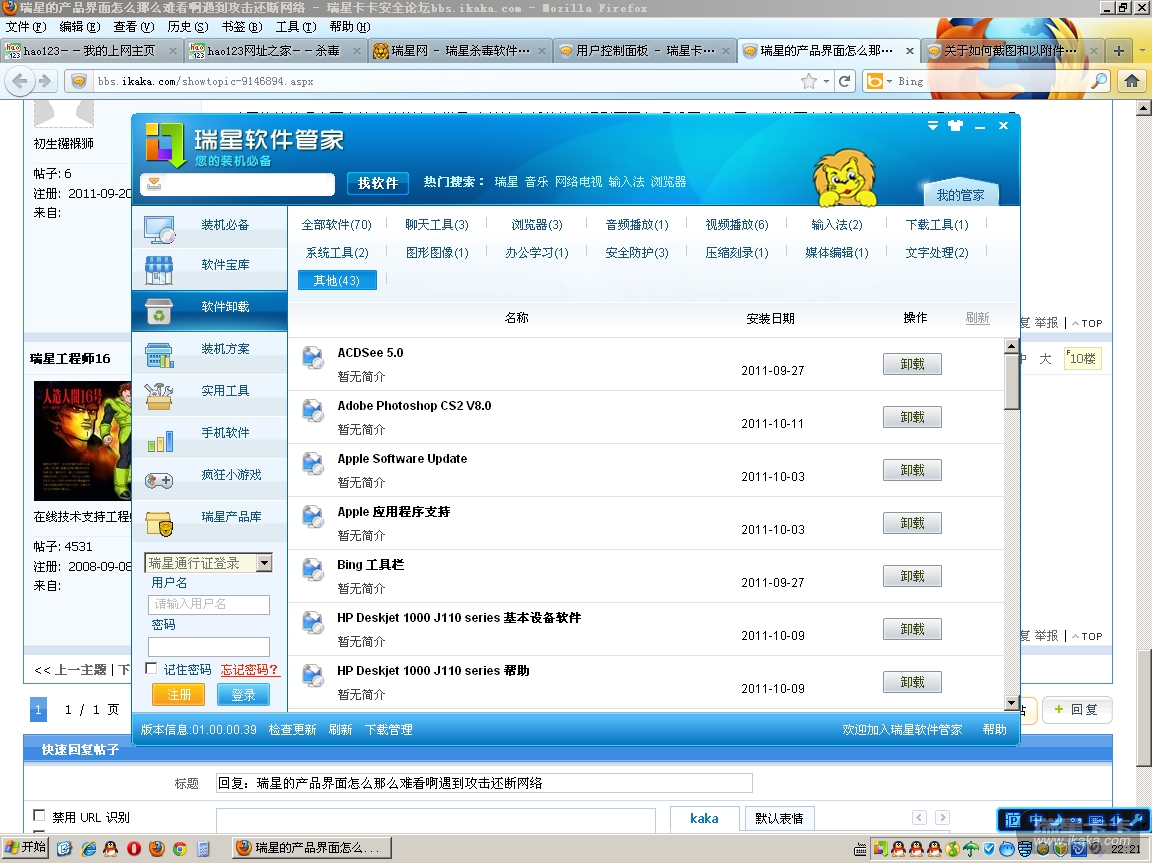
Task: Click 检查更新 in the footer
Action: 292,730
